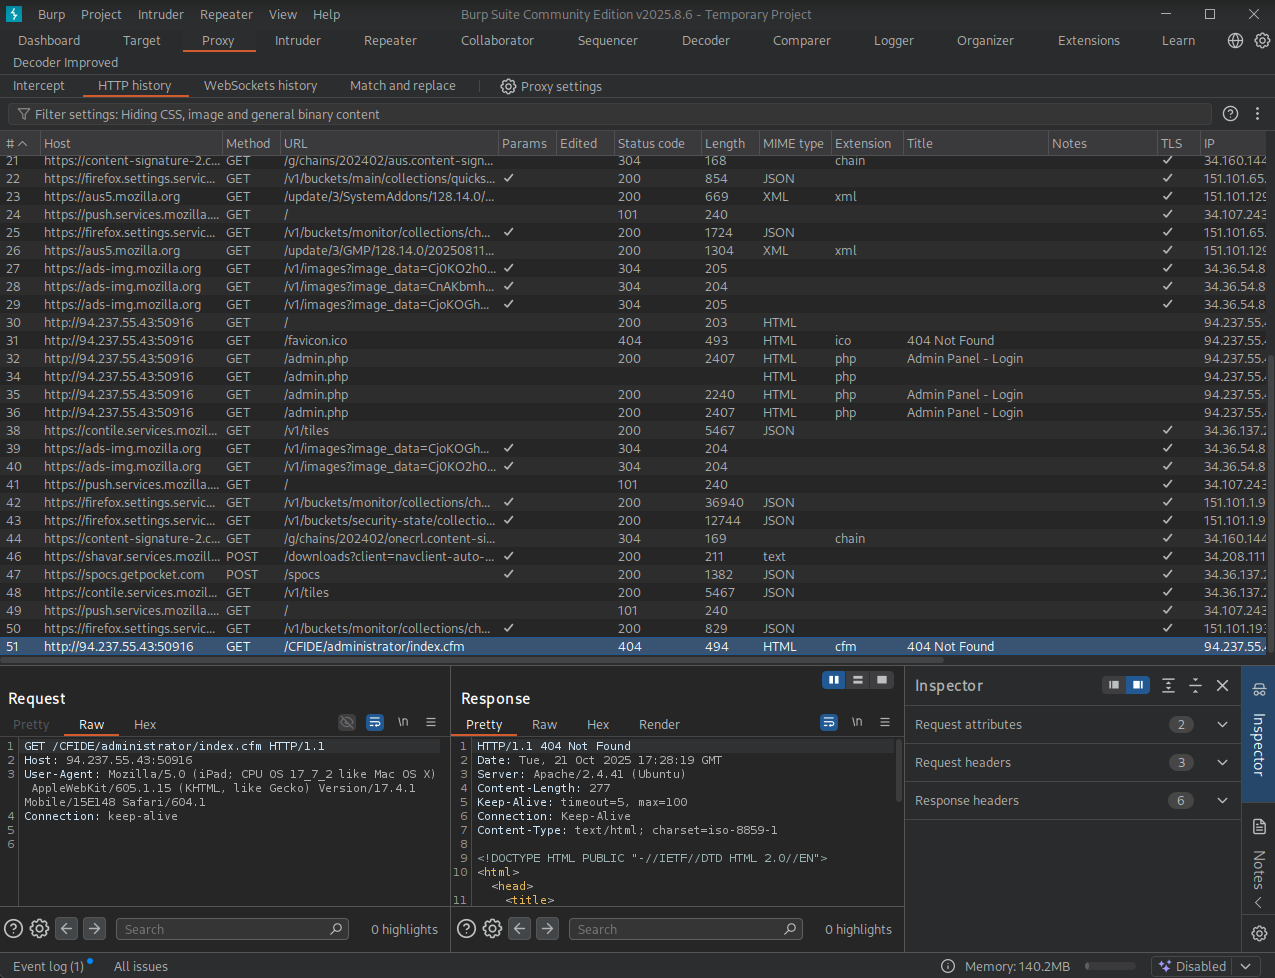The width and height of the screenshot is (1275, 978).
Task: Open the AI Disabled dropdown arrow
Action: 1246,967
